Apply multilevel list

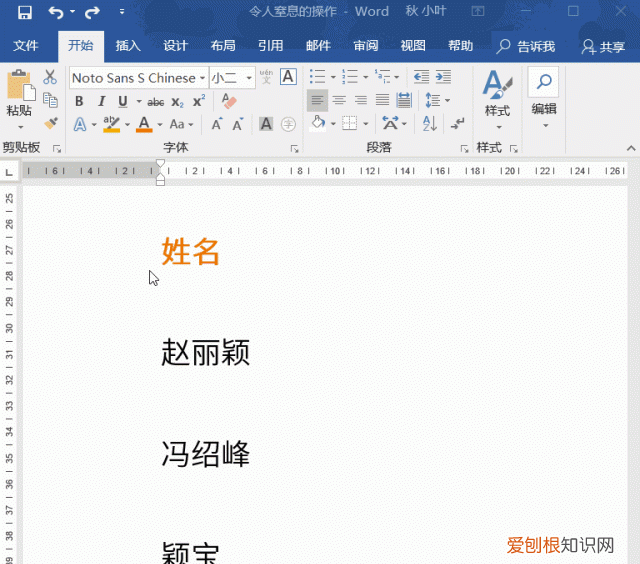(x=382, y=77)
